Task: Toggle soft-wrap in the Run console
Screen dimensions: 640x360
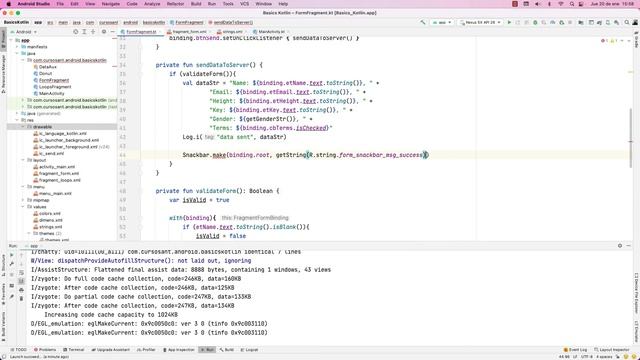Action: coord(22,272)
